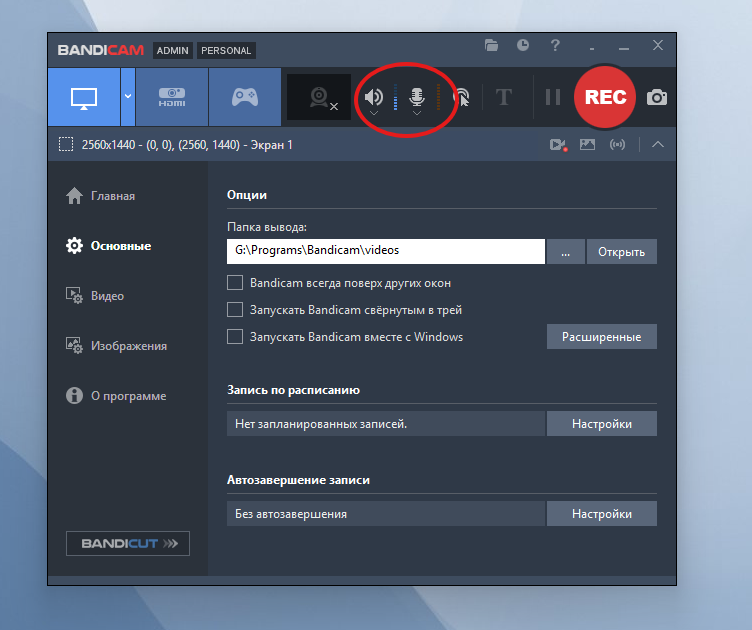Click the output folder path field
The image size is (752, 630).
(x=386, y=251)
